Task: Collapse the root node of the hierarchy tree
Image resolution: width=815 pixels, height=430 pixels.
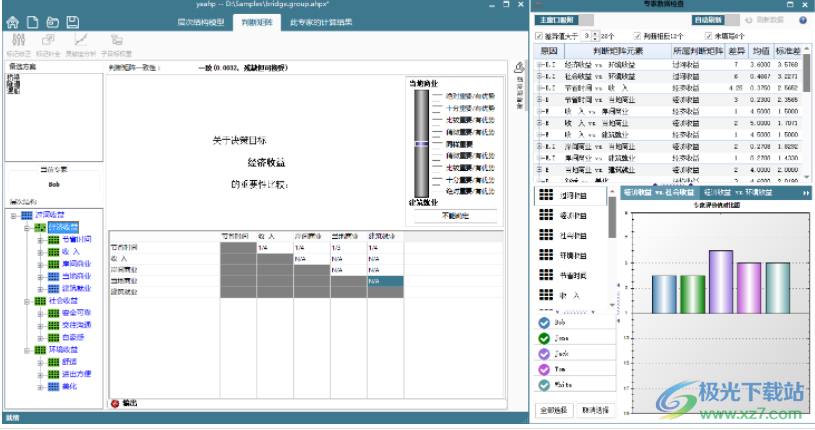Action: [14, 215]
